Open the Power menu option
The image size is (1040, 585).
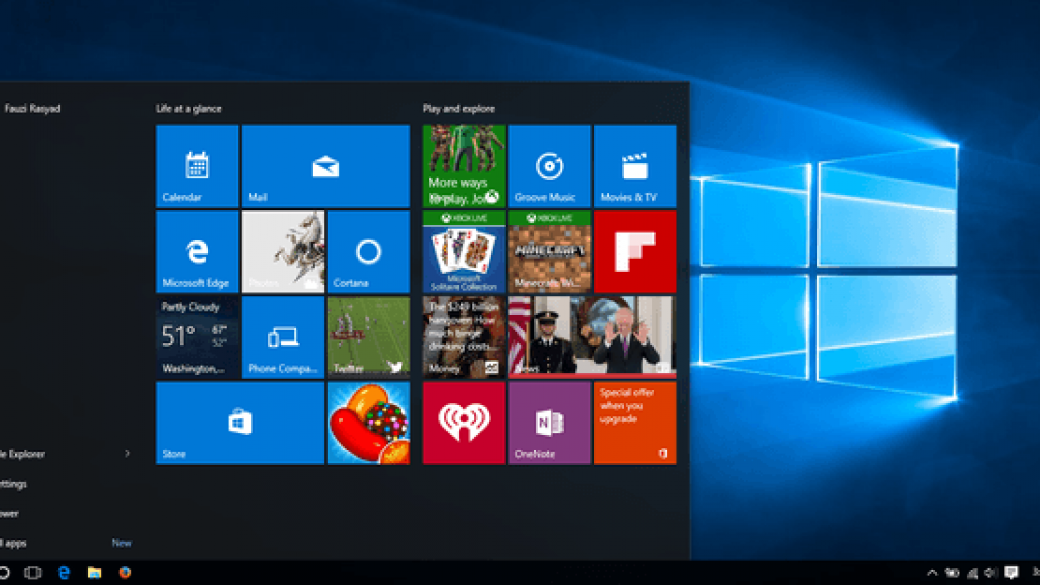point(9,513)
